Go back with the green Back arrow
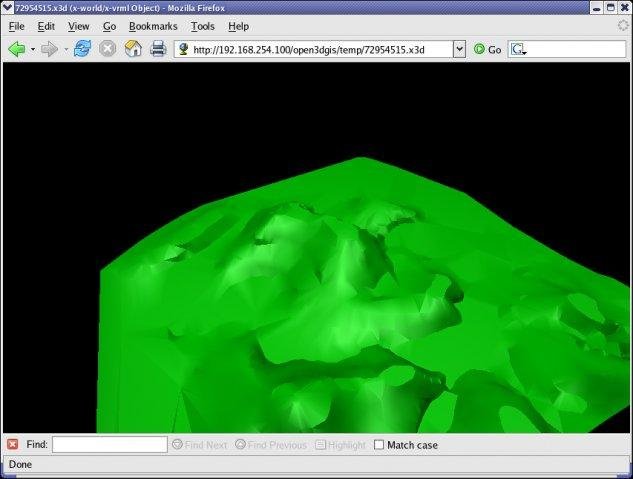The image size is (633, 479). coord(17,49)
